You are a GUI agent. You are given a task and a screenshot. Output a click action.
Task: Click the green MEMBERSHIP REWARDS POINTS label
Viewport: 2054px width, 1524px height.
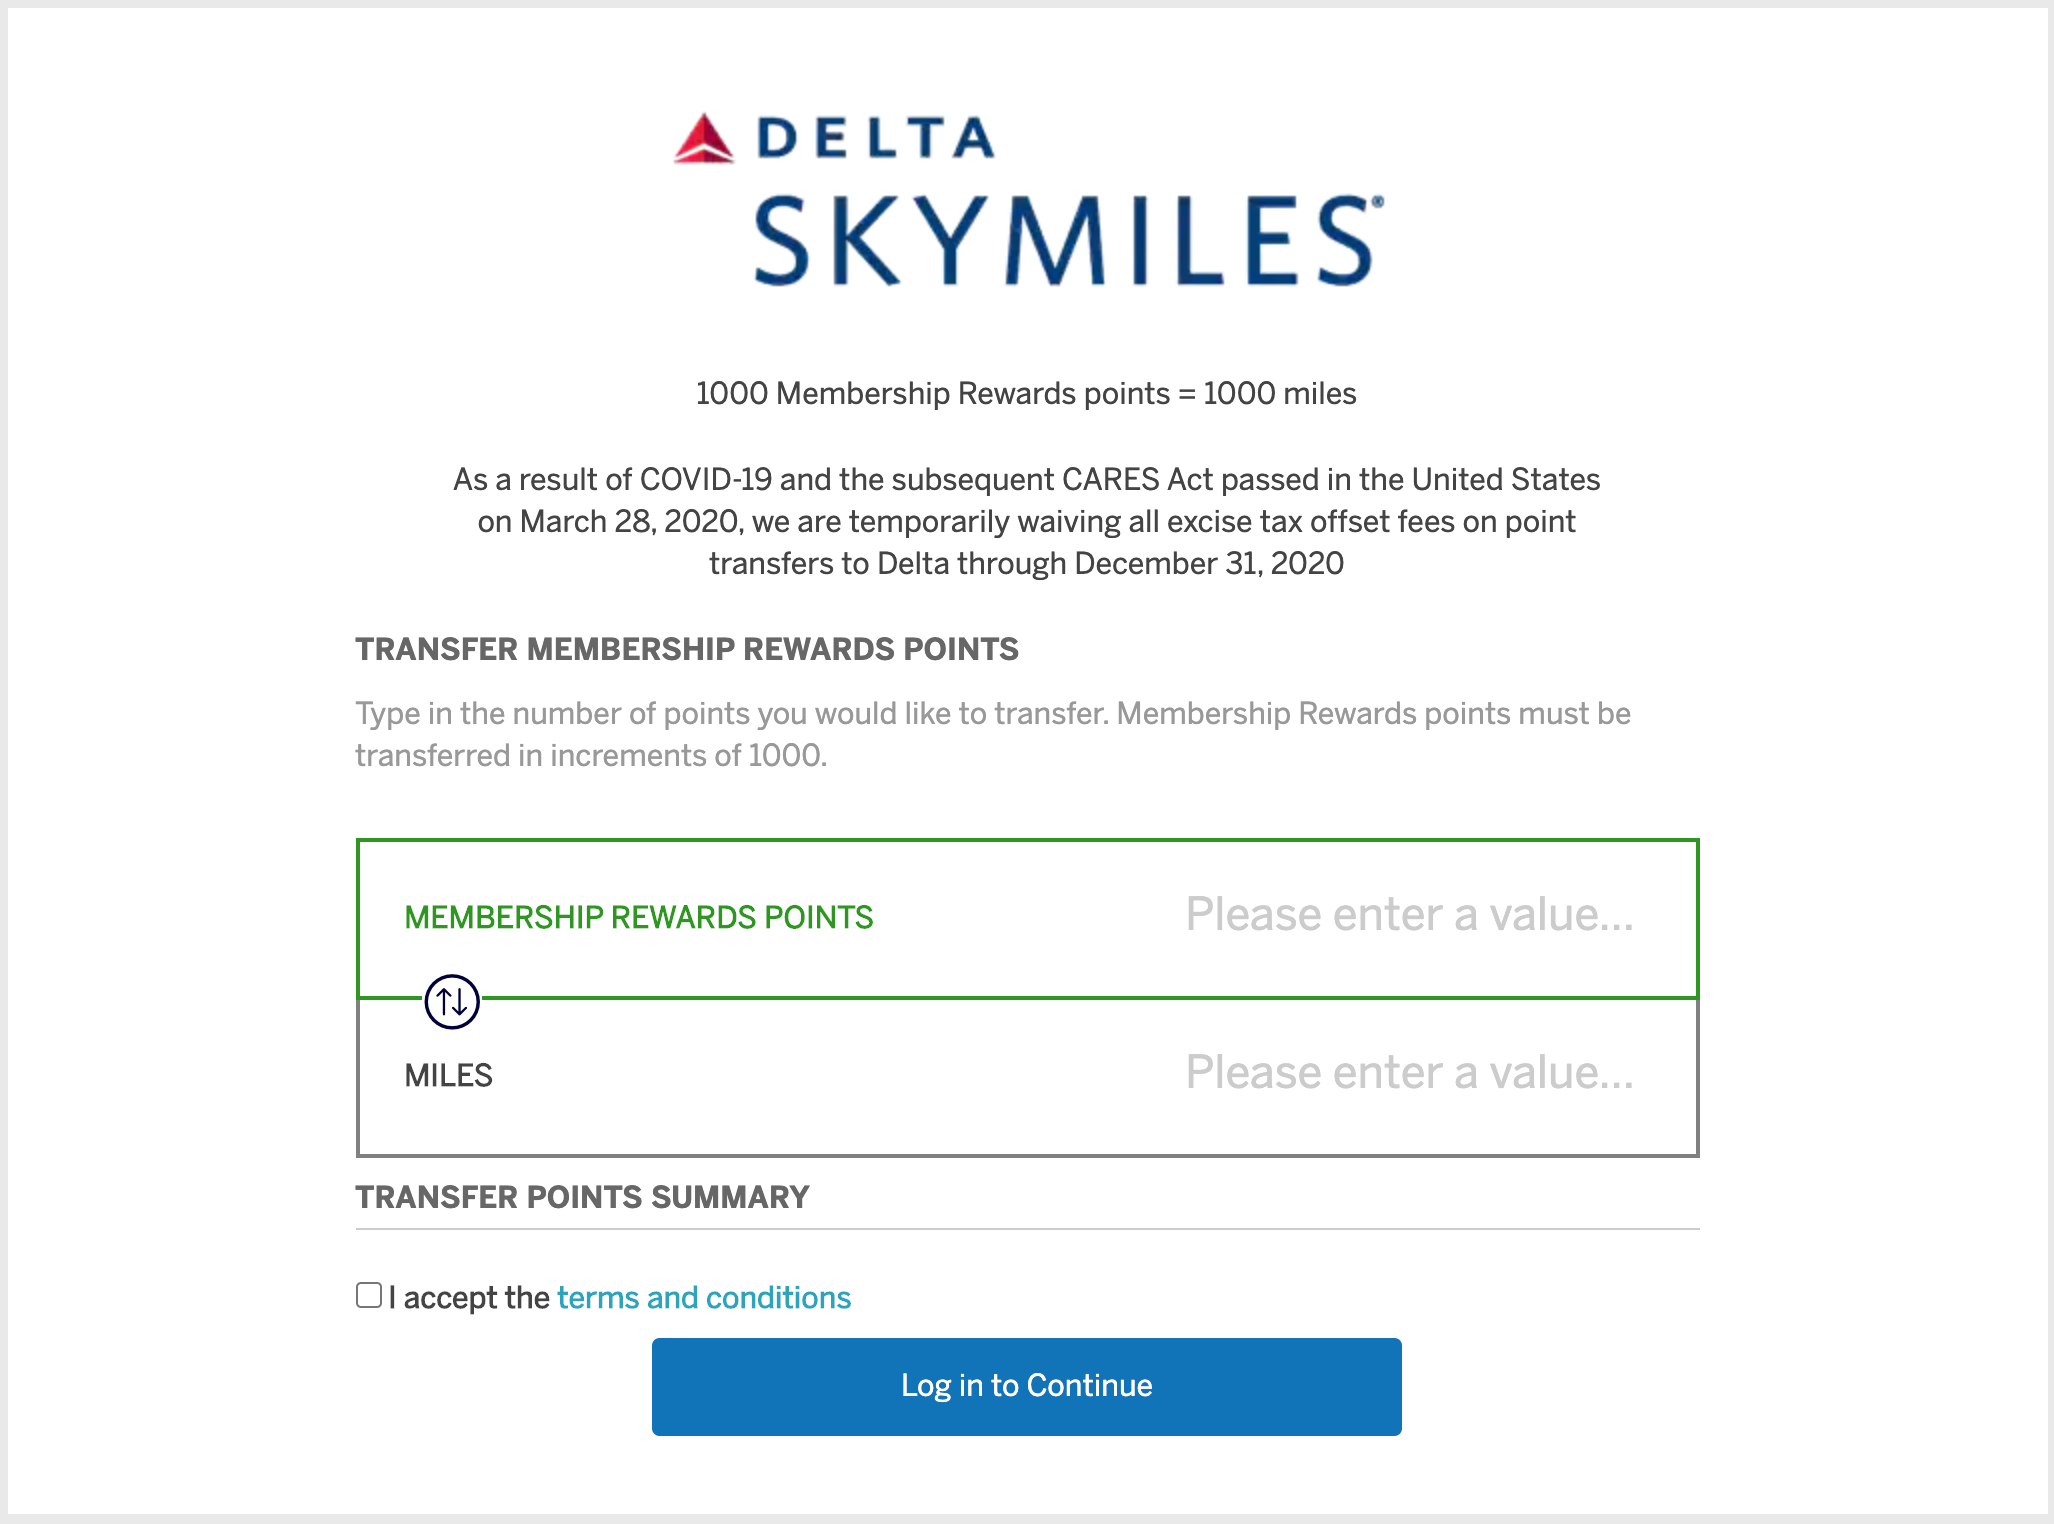[638, 917]
